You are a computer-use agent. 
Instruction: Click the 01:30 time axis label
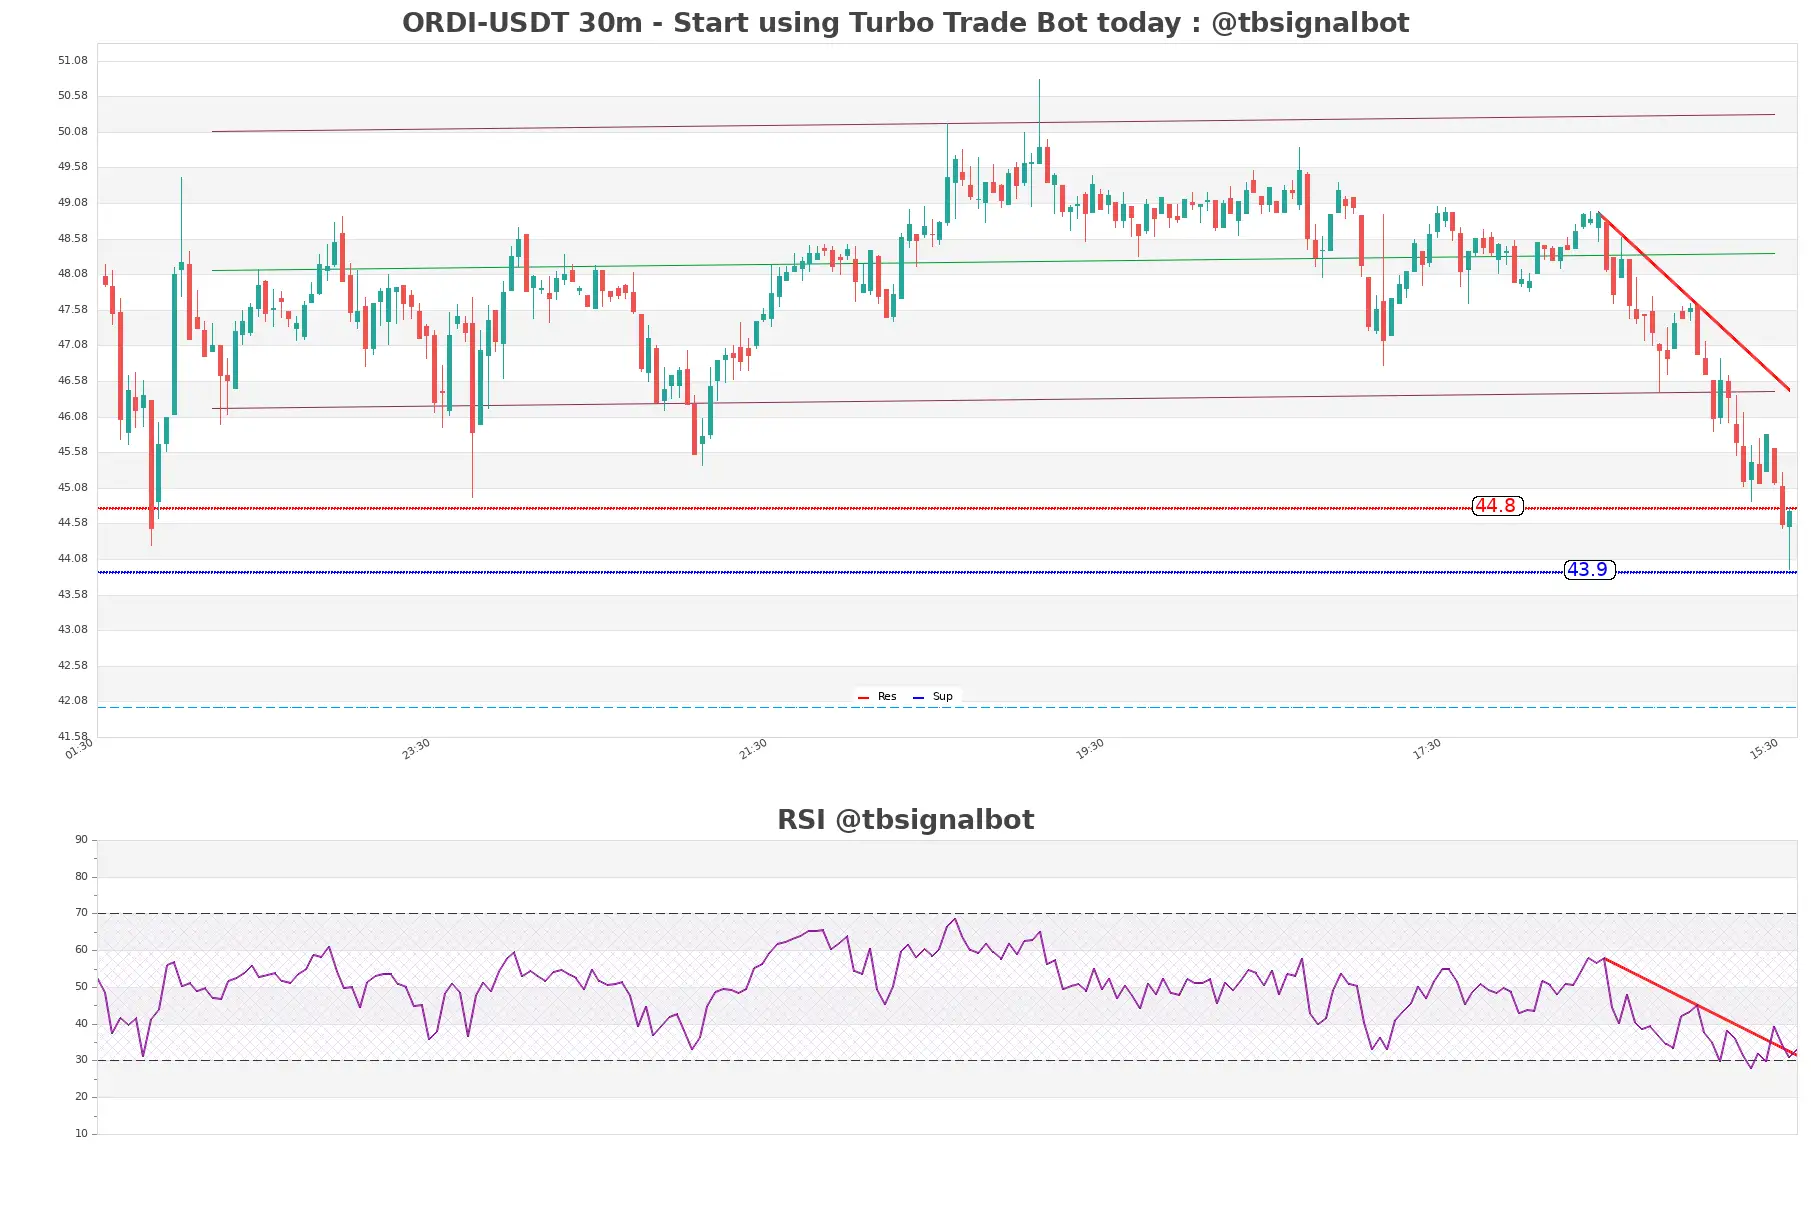[x=79, y=749]
